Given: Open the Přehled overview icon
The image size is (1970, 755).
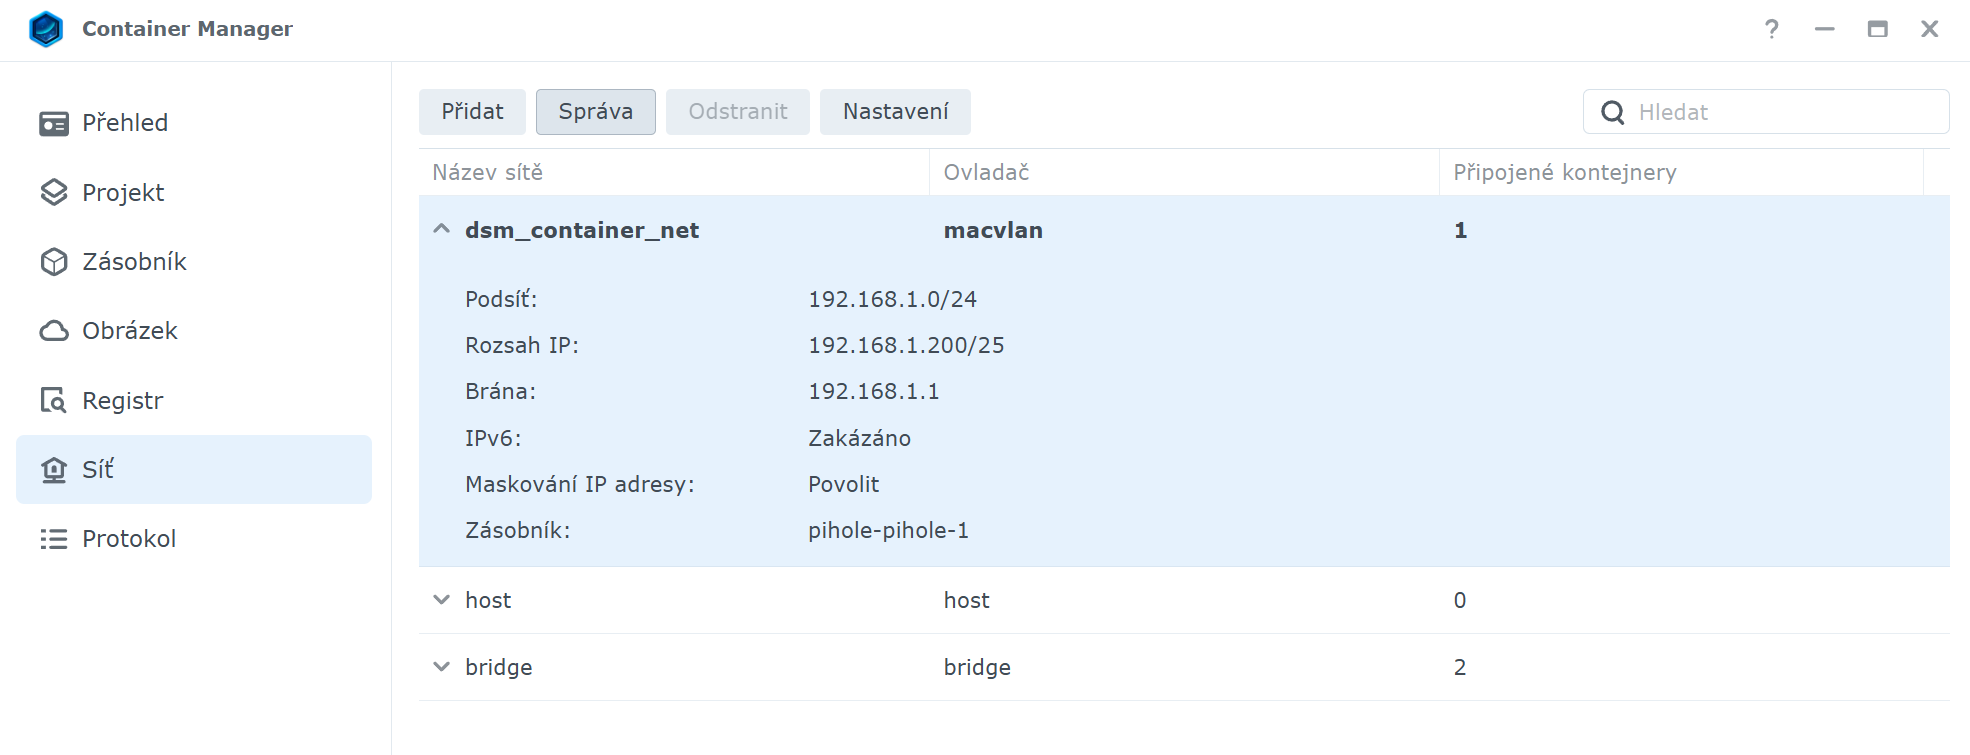Looking at the screenshot, I should click(54, 123).
